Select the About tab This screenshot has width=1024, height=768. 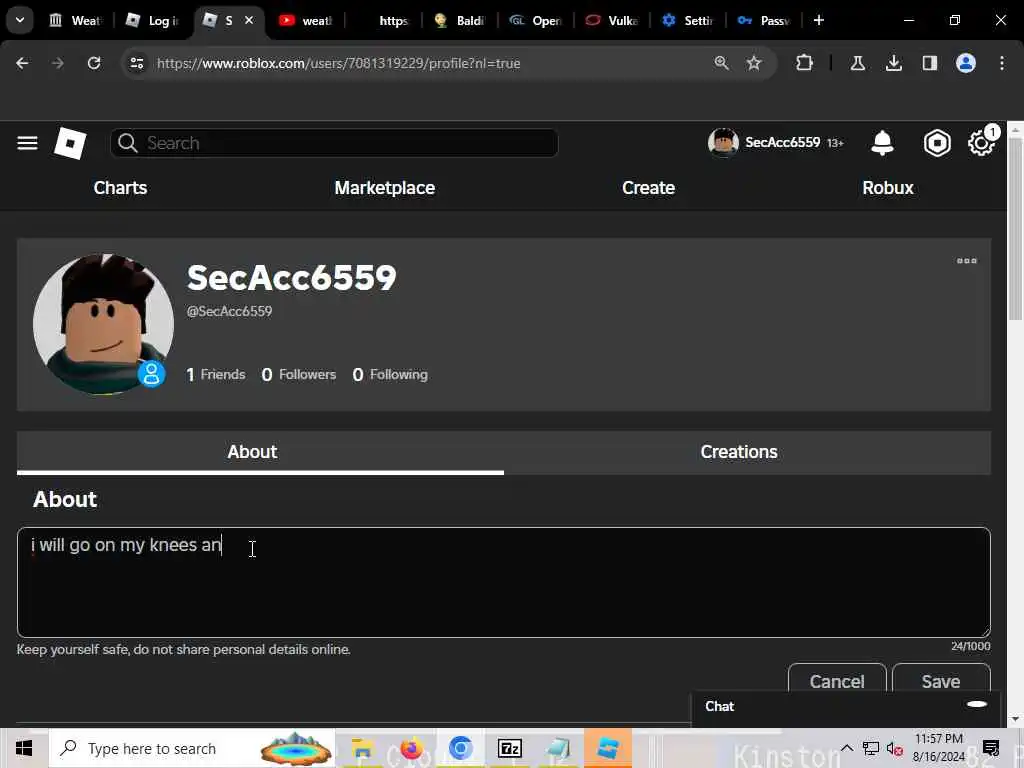click(x=252, y=452)
